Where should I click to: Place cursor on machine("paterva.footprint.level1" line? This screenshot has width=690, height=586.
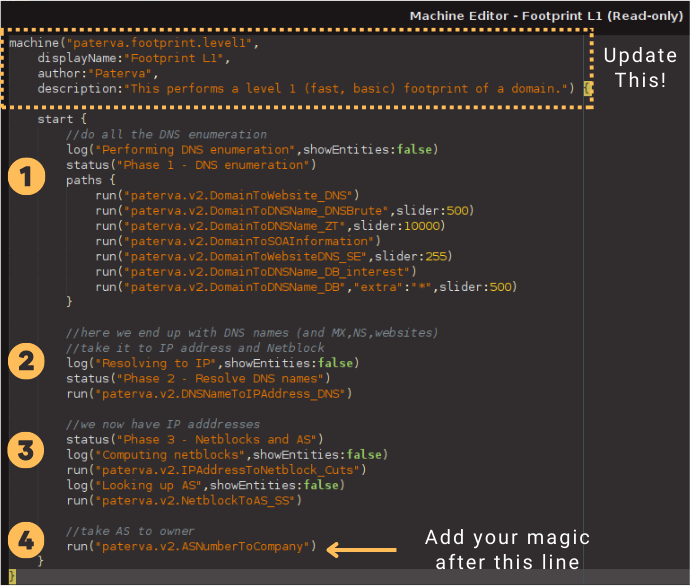tap(134, 43)
